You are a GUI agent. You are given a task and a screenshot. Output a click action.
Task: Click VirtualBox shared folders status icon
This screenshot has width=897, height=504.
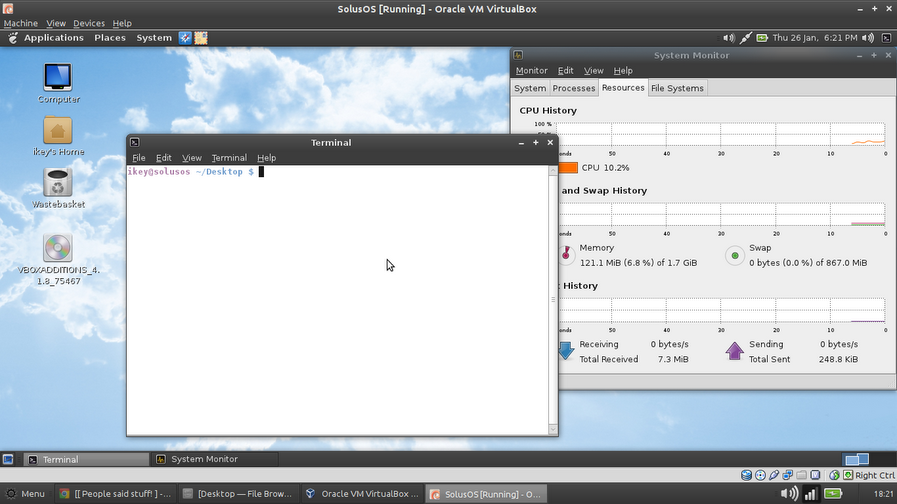801,475
